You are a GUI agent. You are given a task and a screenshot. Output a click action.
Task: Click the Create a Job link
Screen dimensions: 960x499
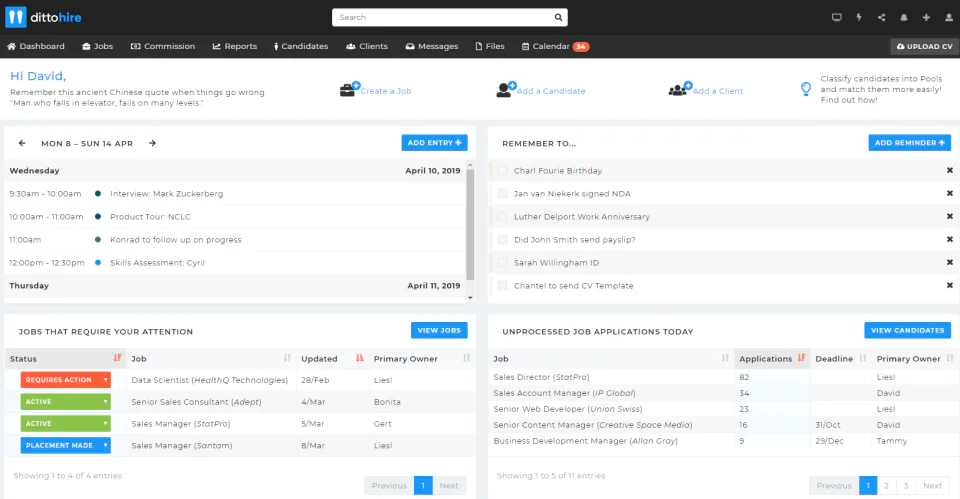386,91
